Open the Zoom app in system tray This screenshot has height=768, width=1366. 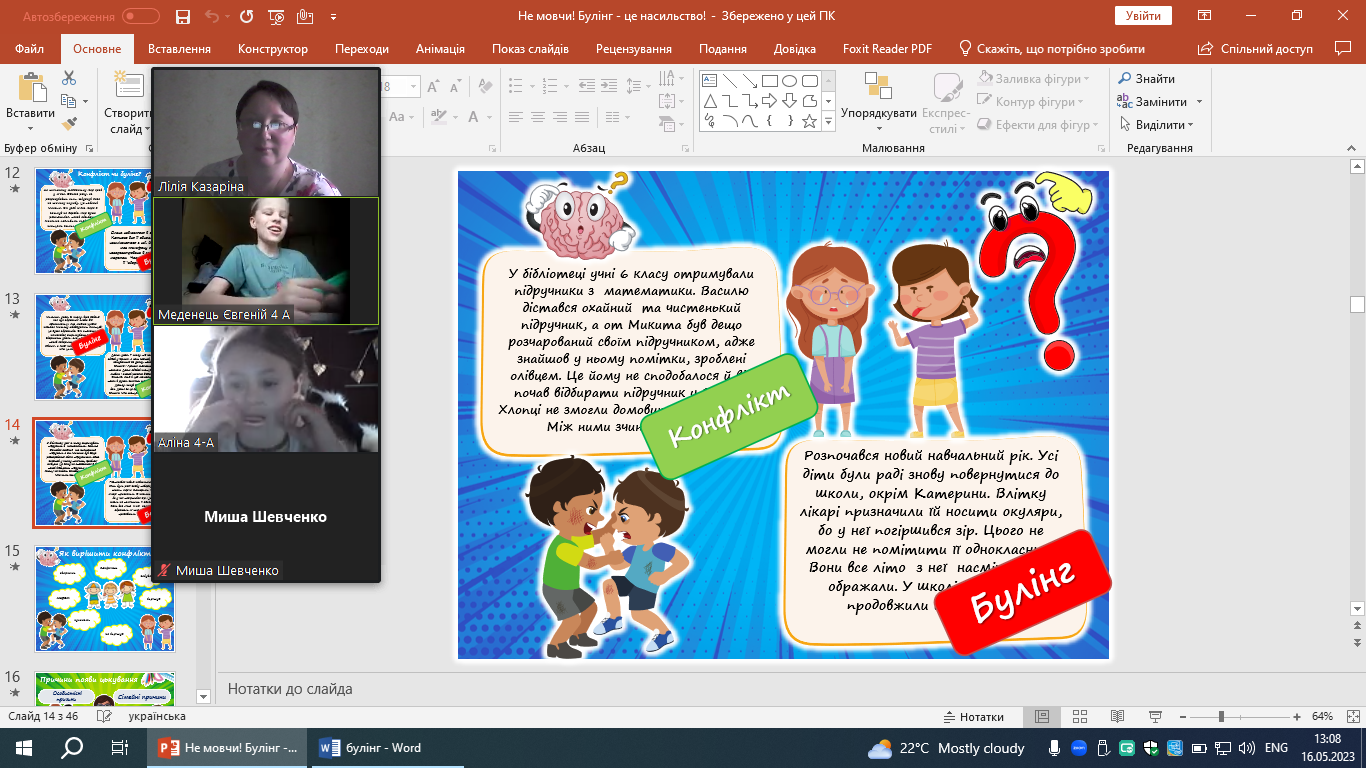[x=1080, y=748]
